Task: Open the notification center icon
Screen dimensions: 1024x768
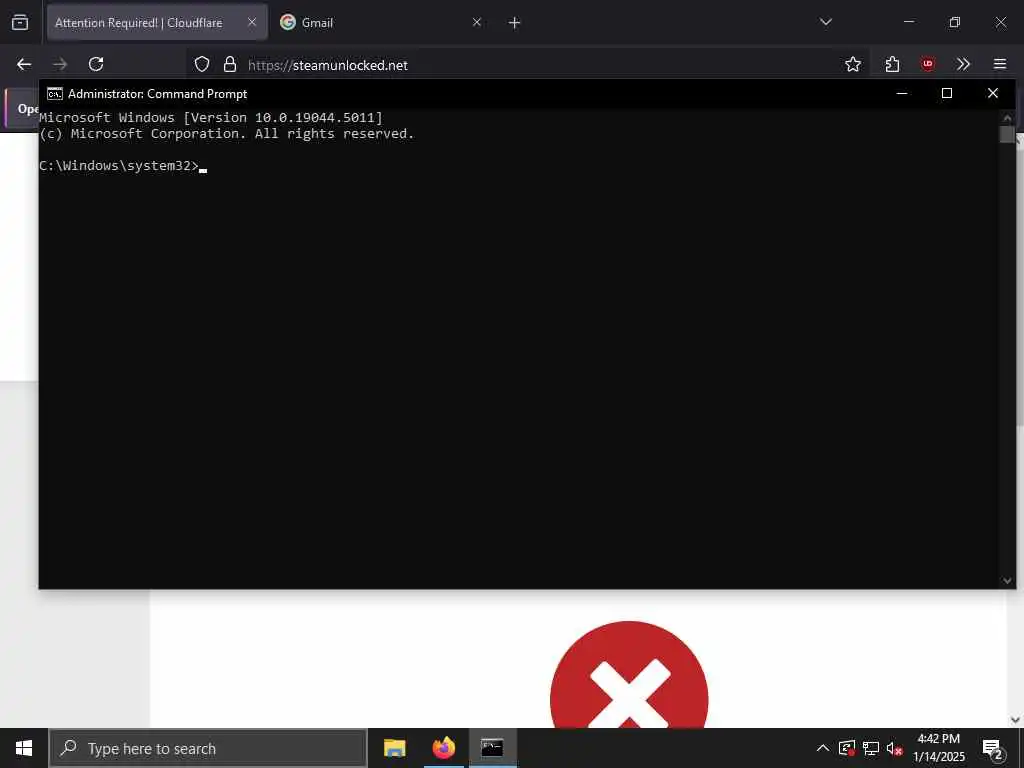Action: pyautogui.click(x=993, y=748)
